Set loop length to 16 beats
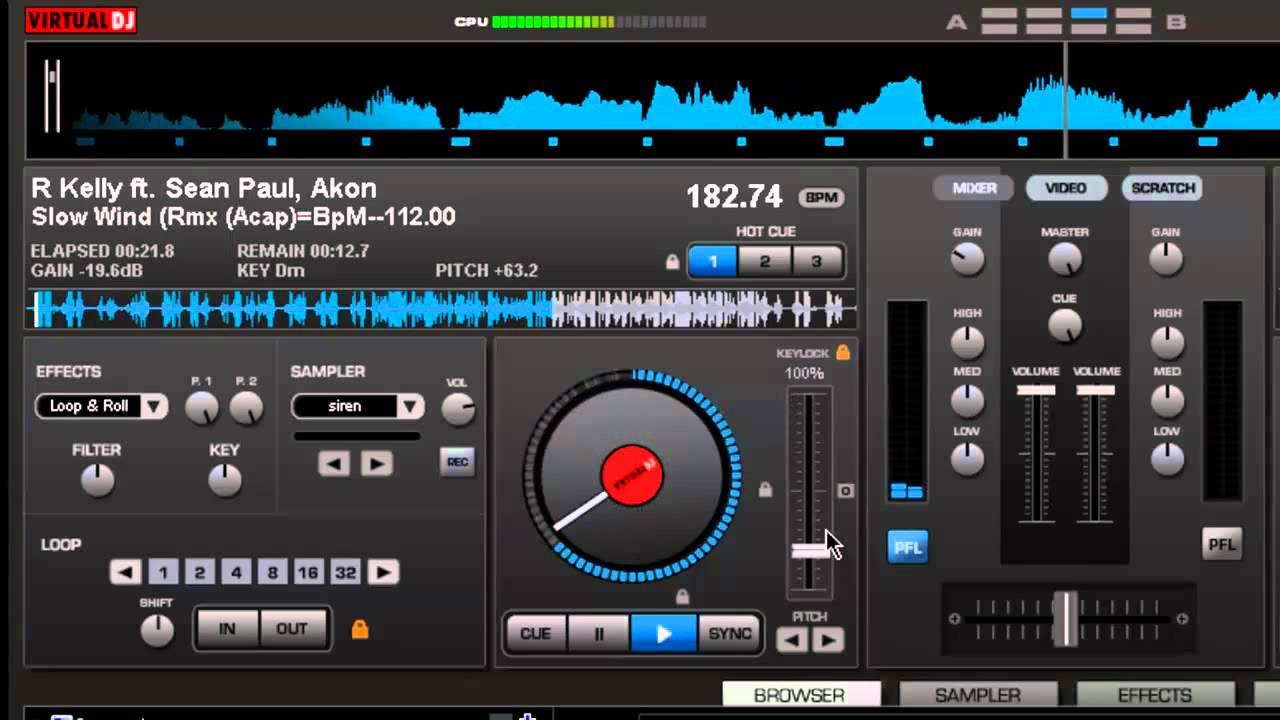Screen dimensions: 1280x720 [308, 572]
